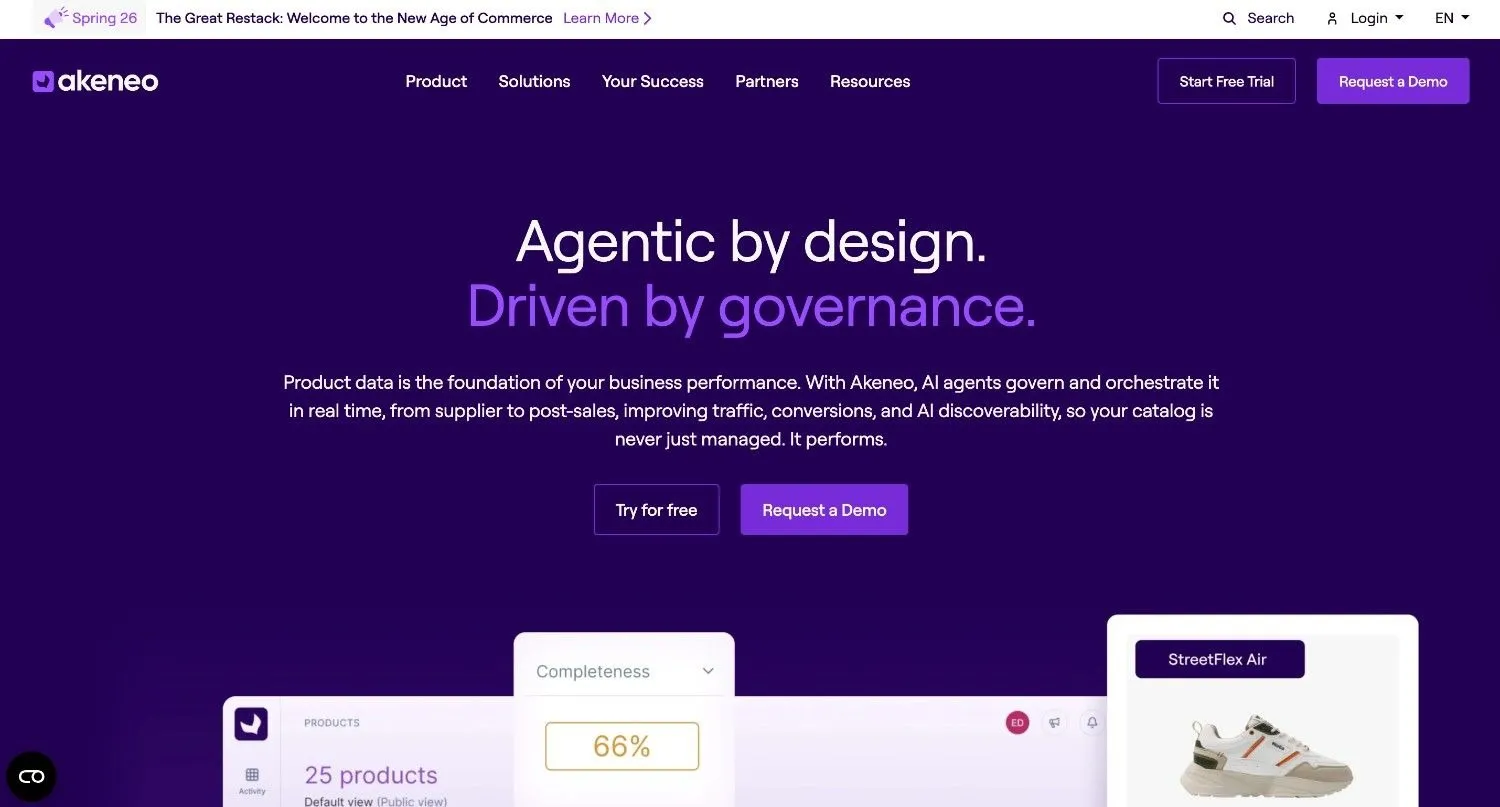This screenshot has height=807, width=1500.
Task: Click the ED user avatar
Action: (x=1017, y=723)
